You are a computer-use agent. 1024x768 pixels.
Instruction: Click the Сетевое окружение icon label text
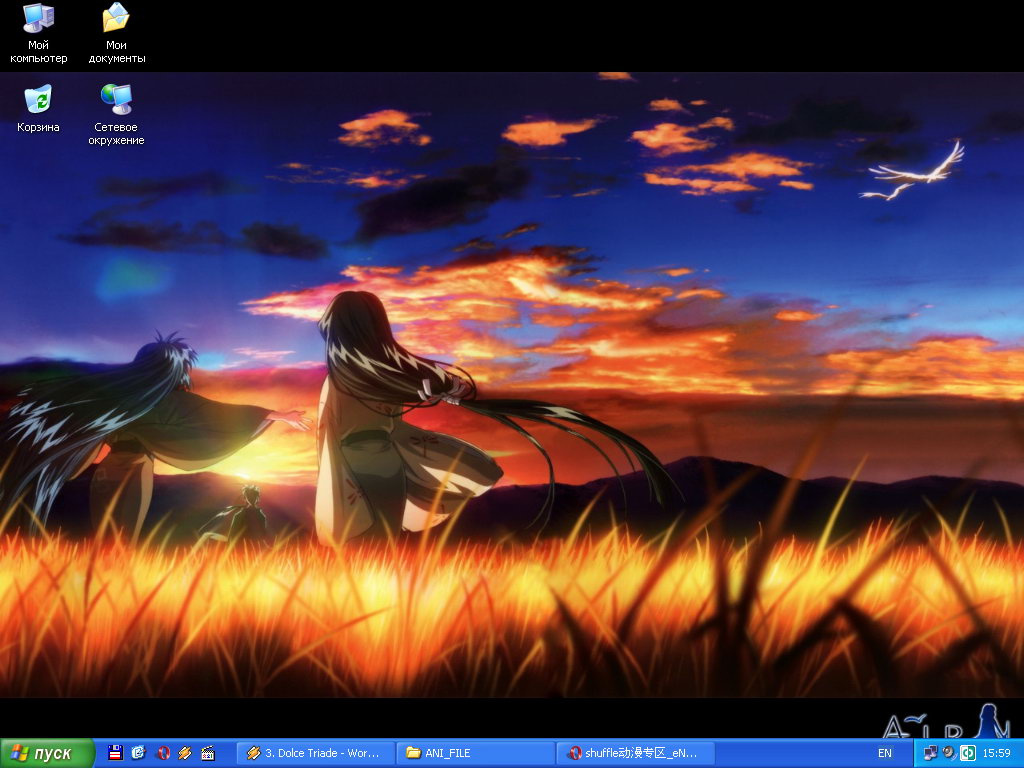(118, 134)
